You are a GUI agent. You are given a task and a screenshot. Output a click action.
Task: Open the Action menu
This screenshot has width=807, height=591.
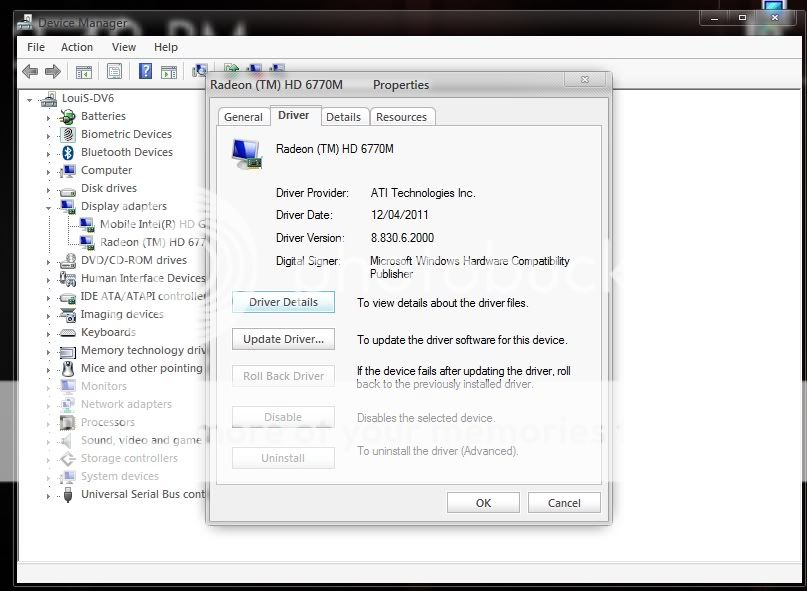pos(77,47)
